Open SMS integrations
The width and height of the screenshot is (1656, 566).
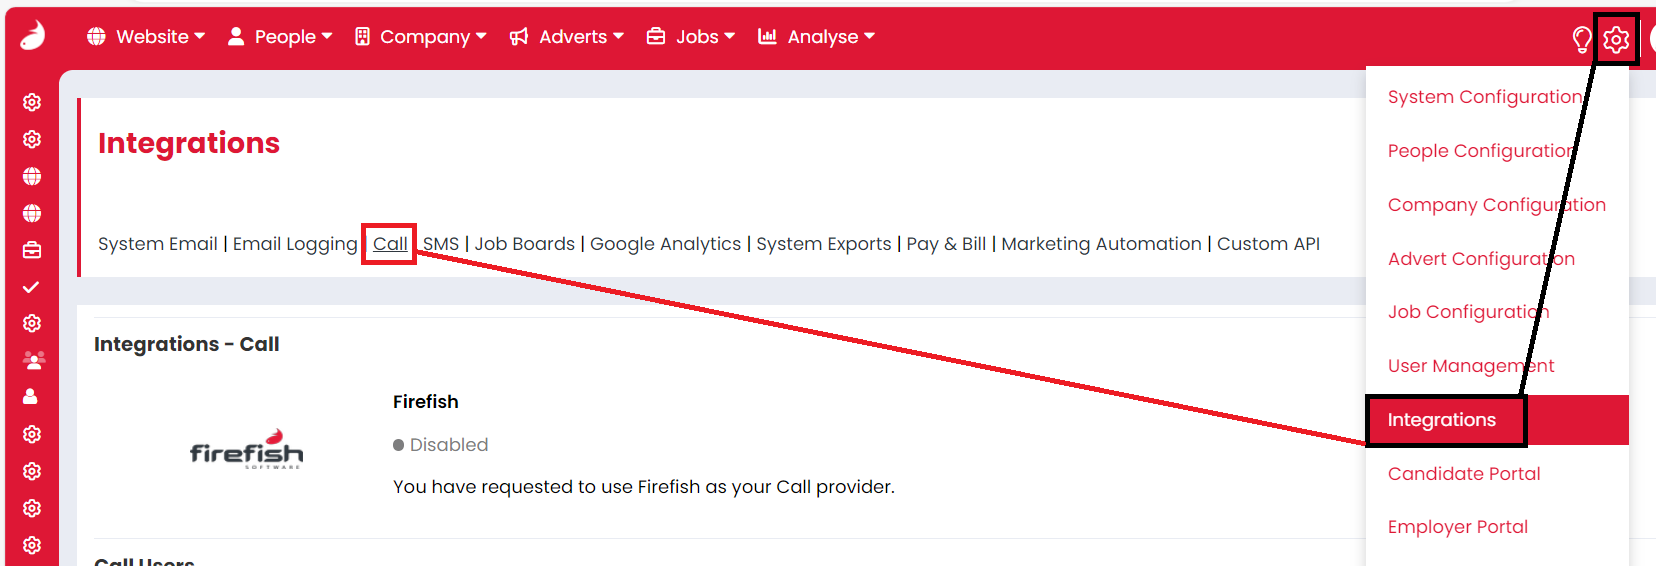(441, 244)
